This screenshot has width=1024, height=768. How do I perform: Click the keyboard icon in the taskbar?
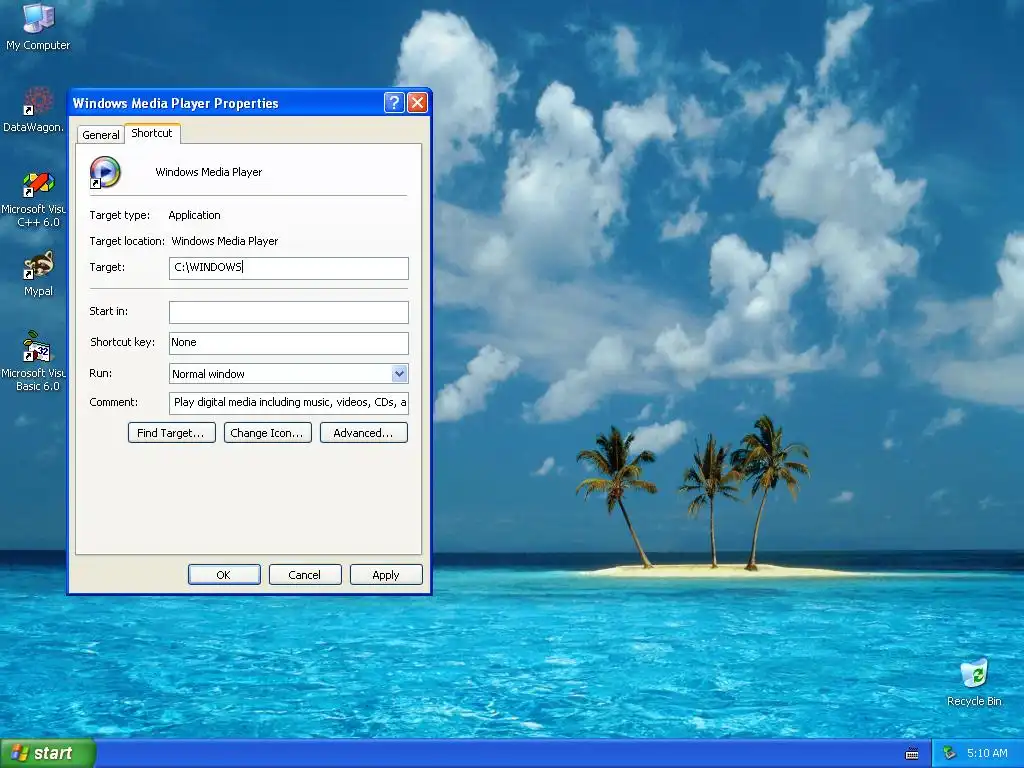(912, 754)
